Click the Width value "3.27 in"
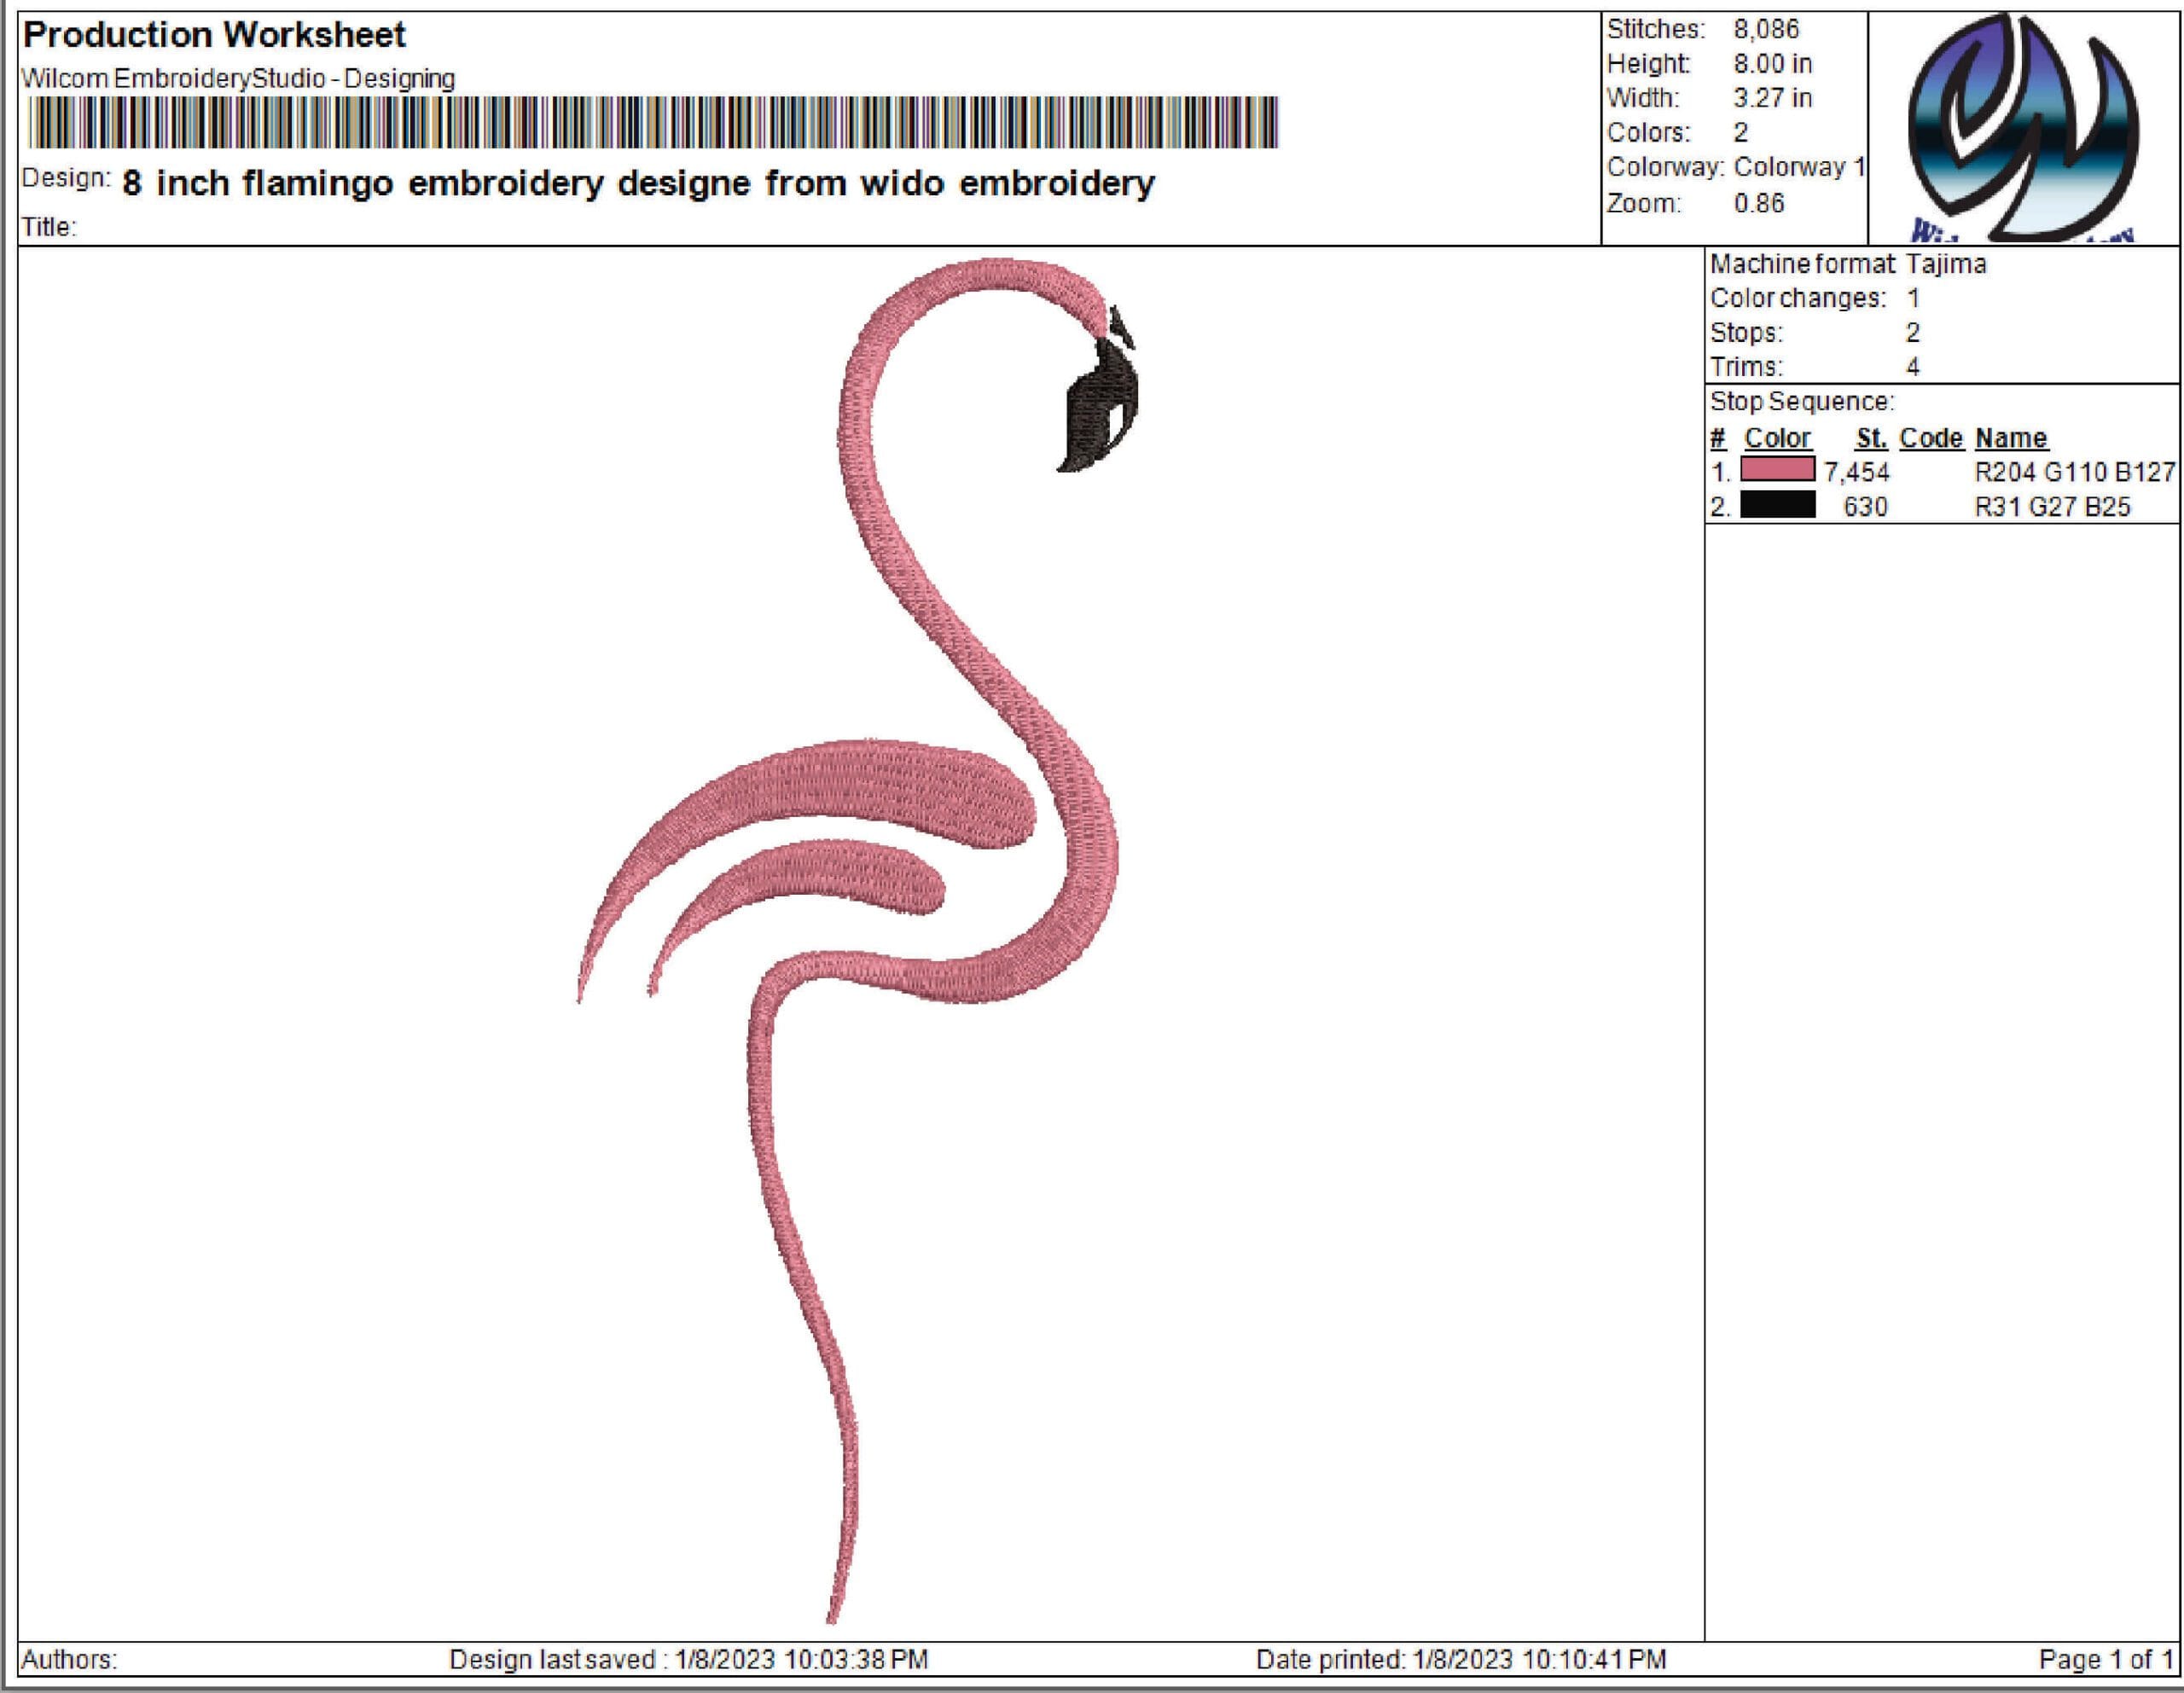2184x1693 pixels. coord(1772,98)
